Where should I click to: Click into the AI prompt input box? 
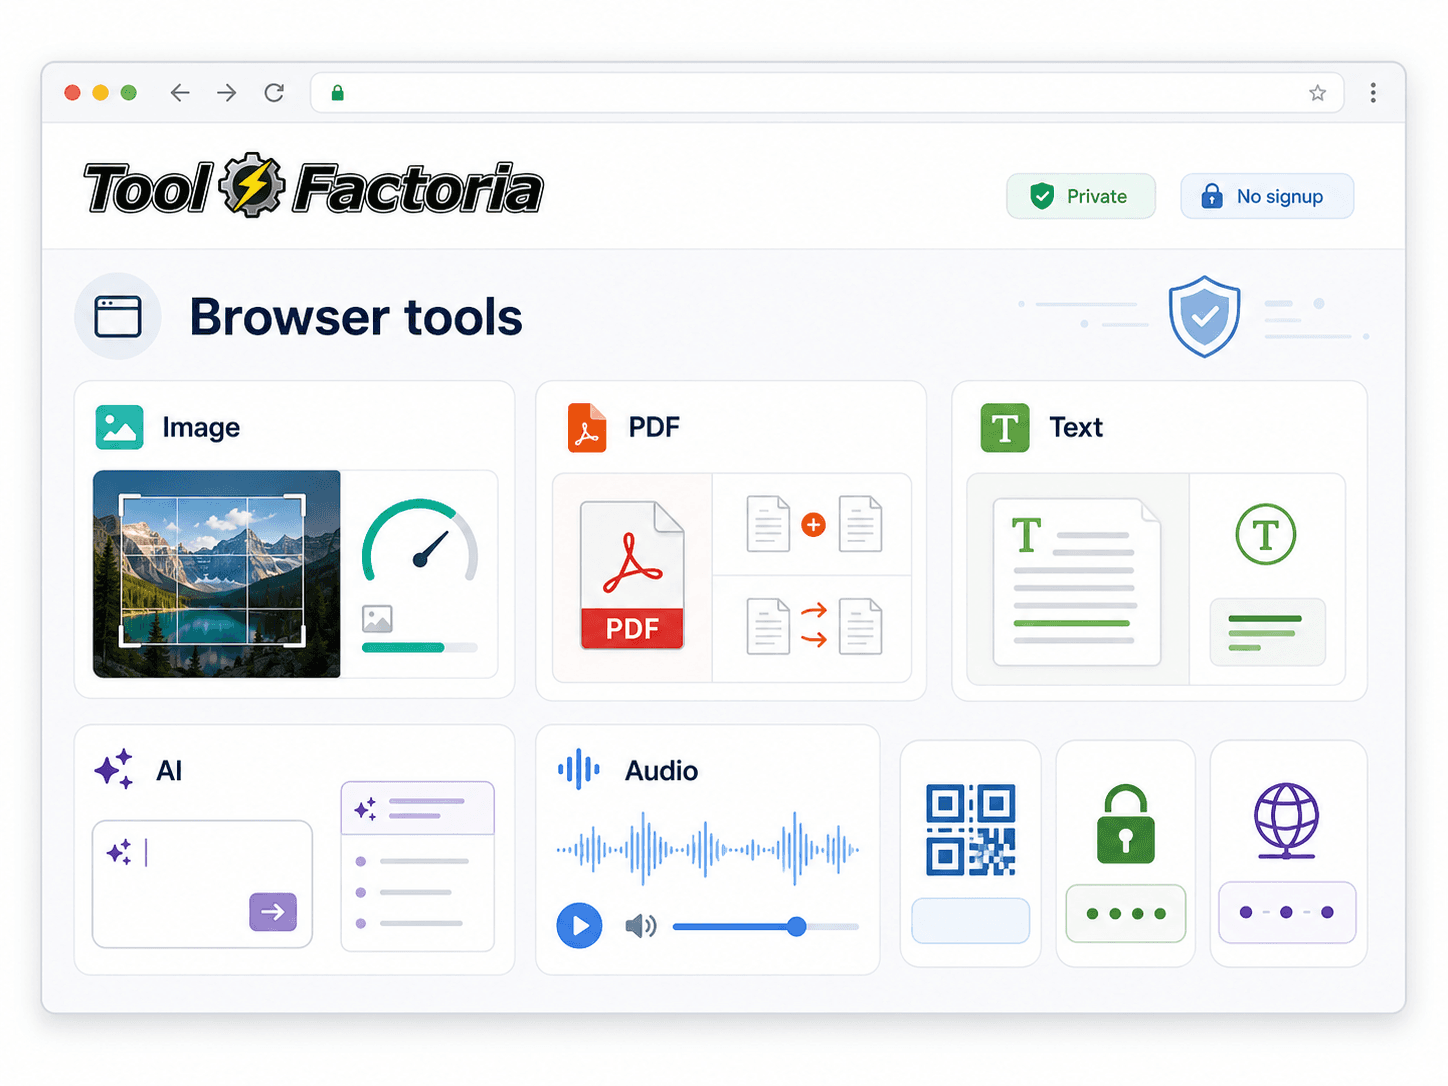(x=202, y=884)
